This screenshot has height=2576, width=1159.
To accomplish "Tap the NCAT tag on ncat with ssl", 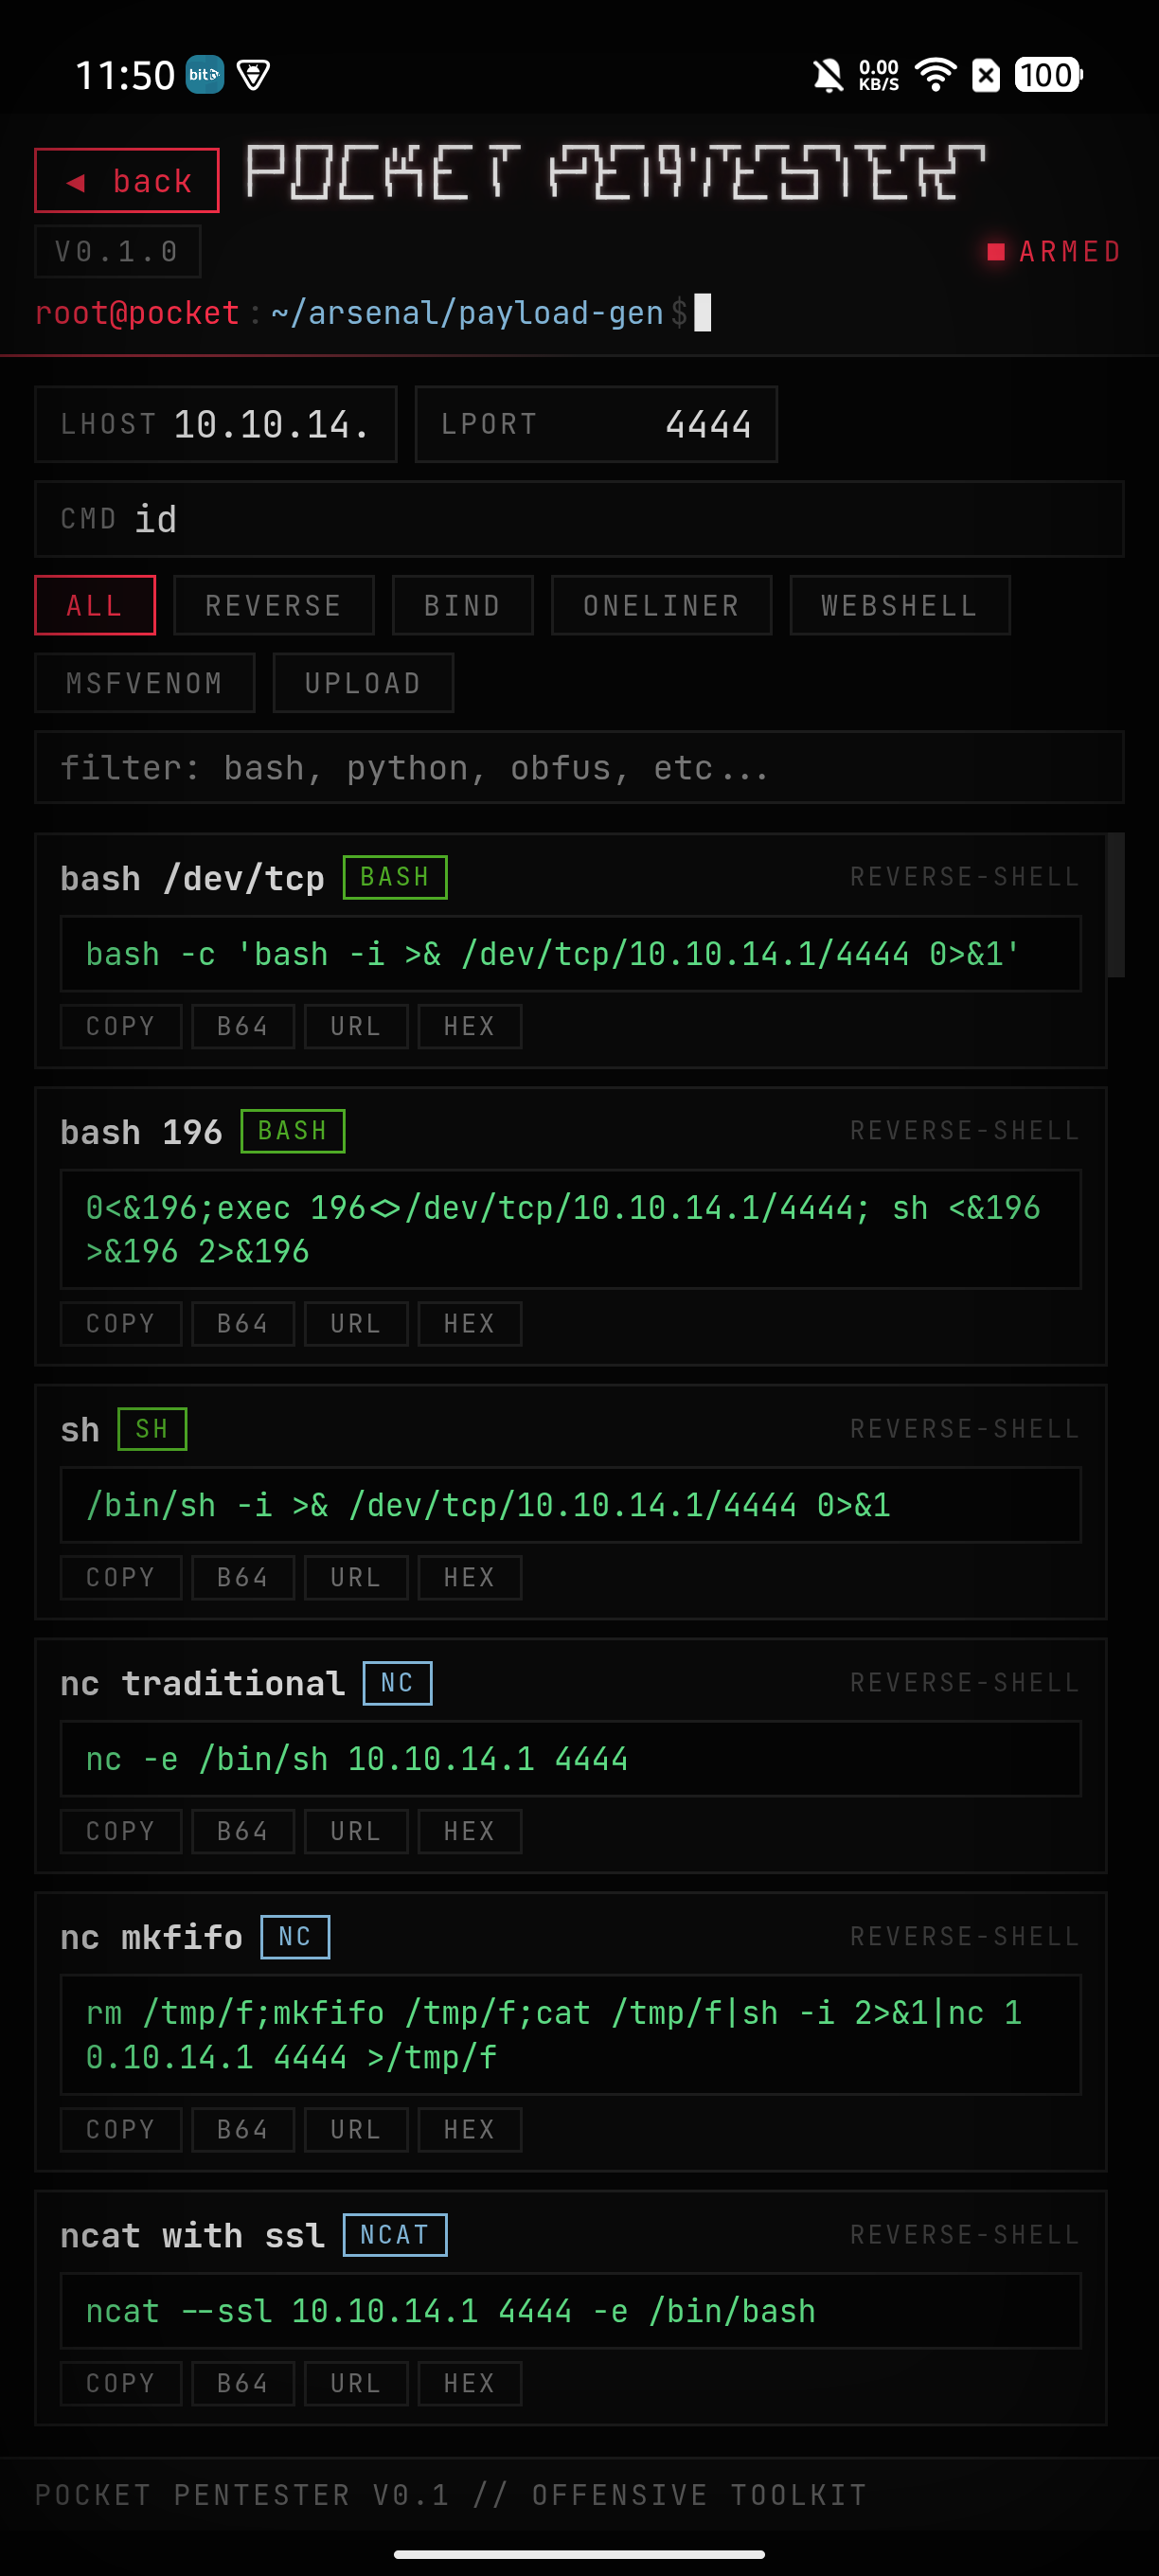I will 395,2235.
